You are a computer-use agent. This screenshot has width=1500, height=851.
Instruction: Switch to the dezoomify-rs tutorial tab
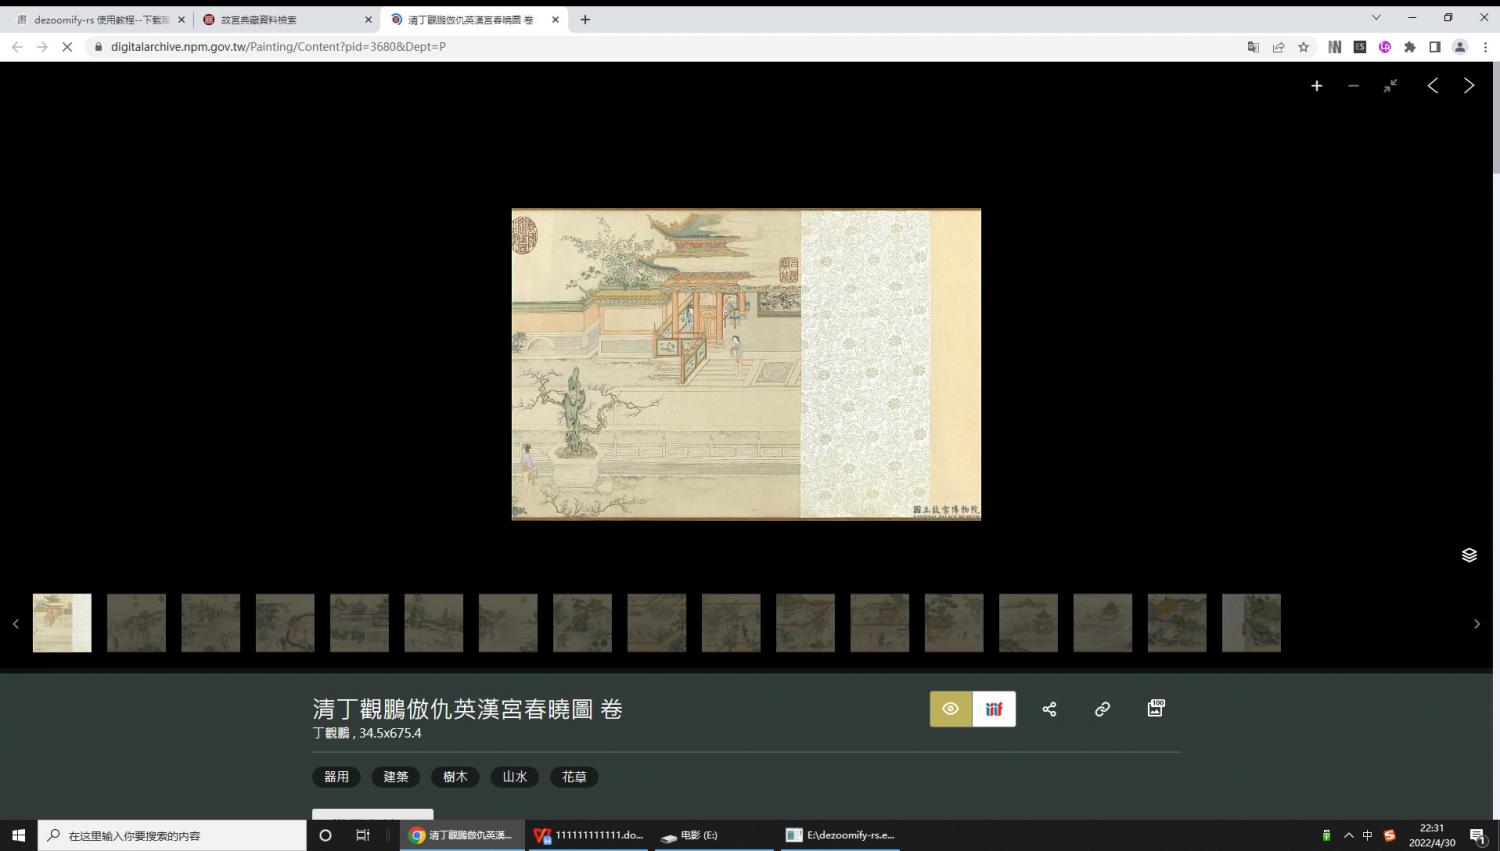95,19
